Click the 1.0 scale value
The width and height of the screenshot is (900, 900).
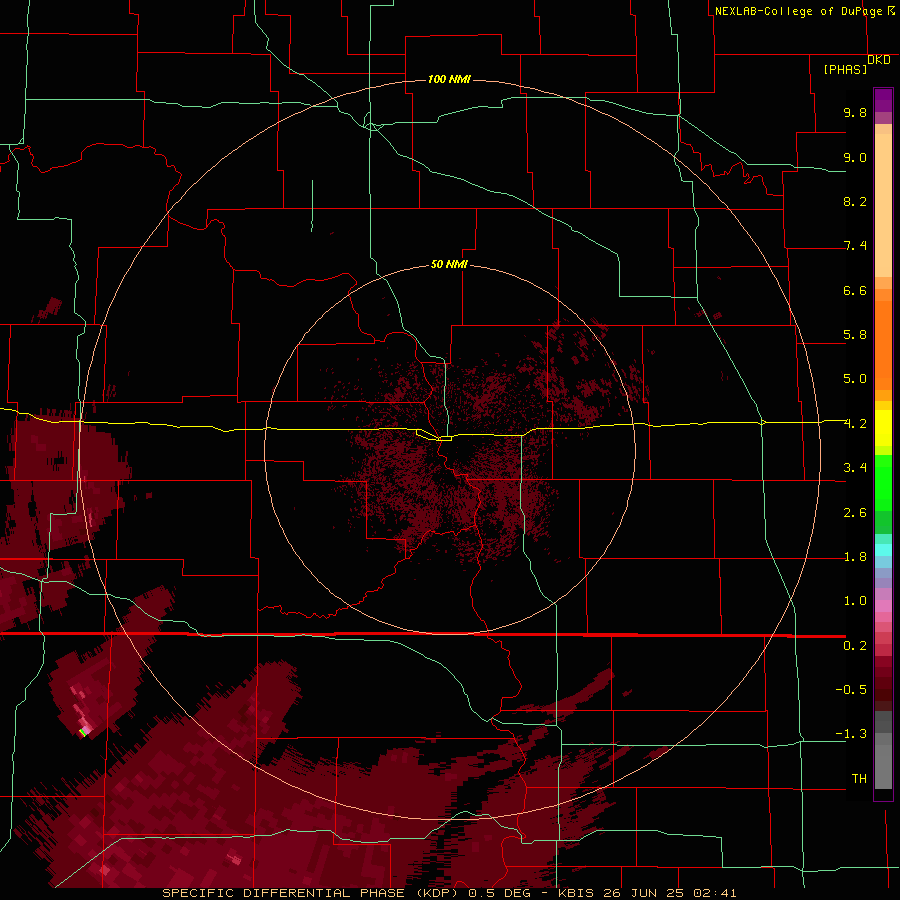[x=855, y=601]
